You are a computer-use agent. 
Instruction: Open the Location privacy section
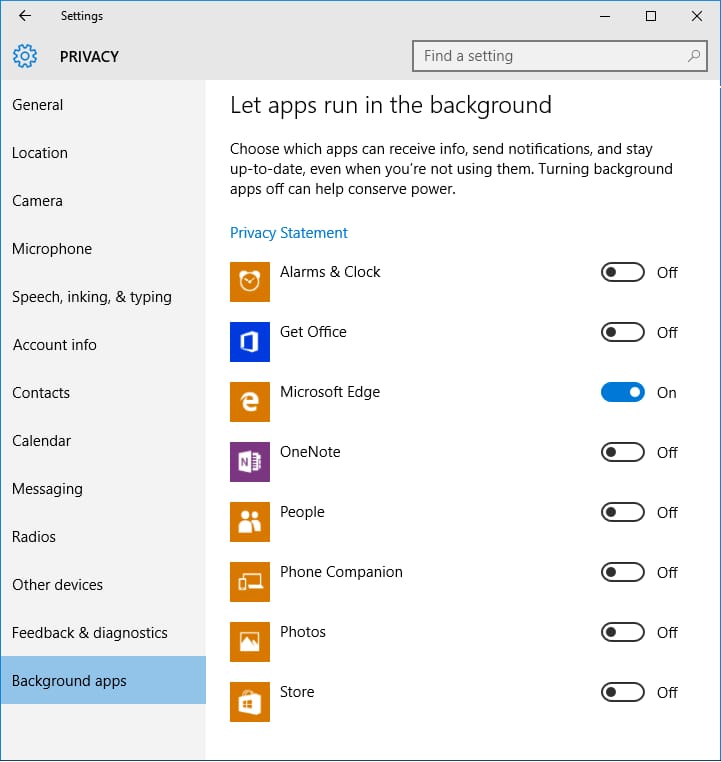click(103, 153)
